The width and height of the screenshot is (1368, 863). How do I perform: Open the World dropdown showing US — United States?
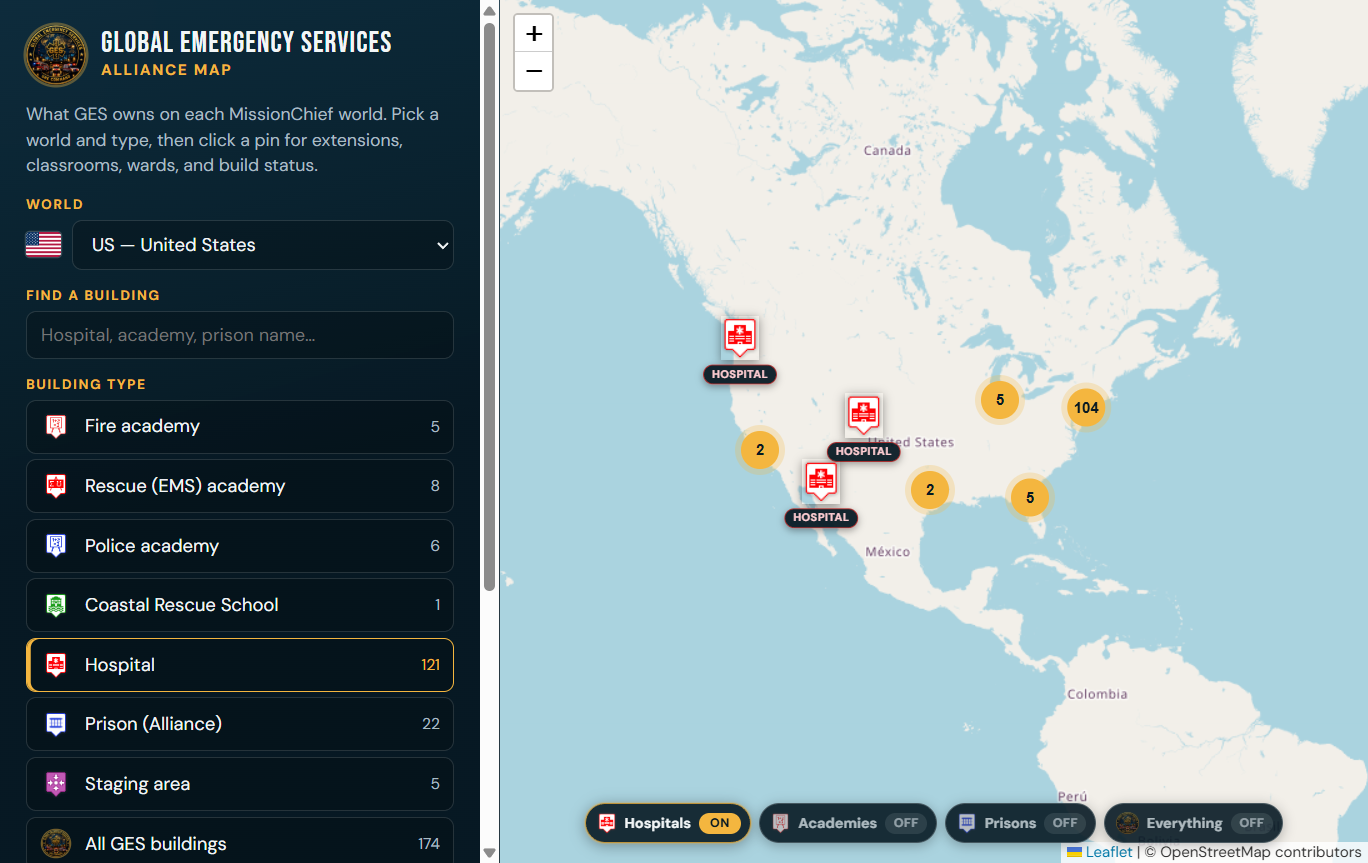pyautogui.click(x=263, y=245)
